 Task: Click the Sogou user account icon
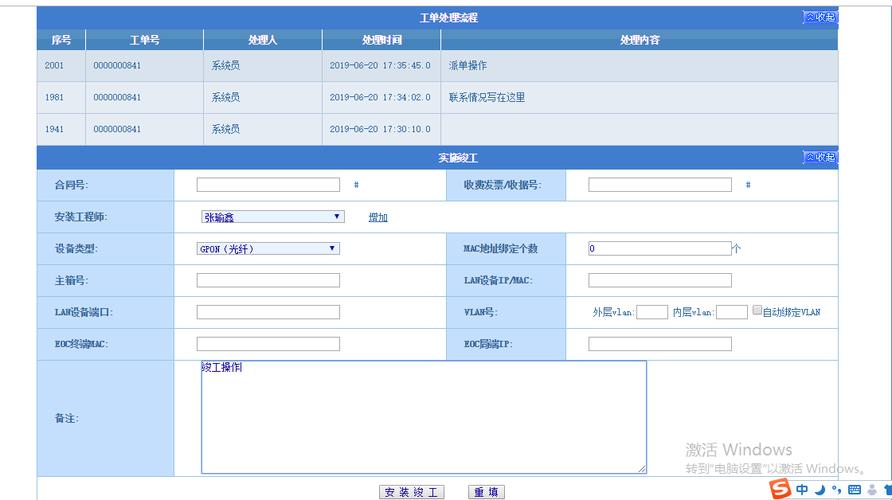click(872, 489)
